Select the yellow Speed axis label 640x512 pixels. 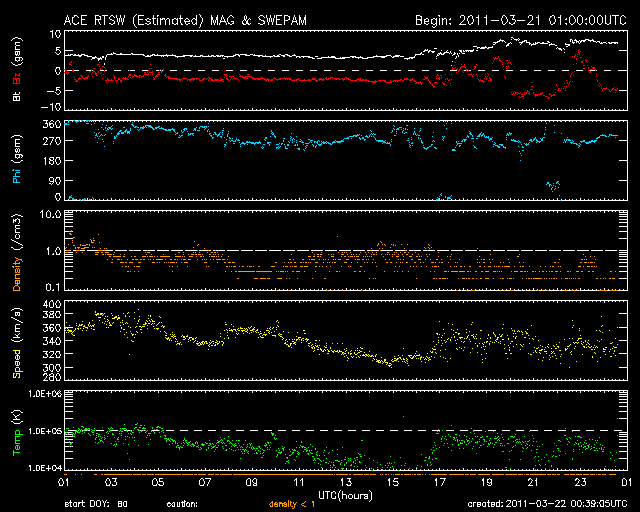pos(17,363)
